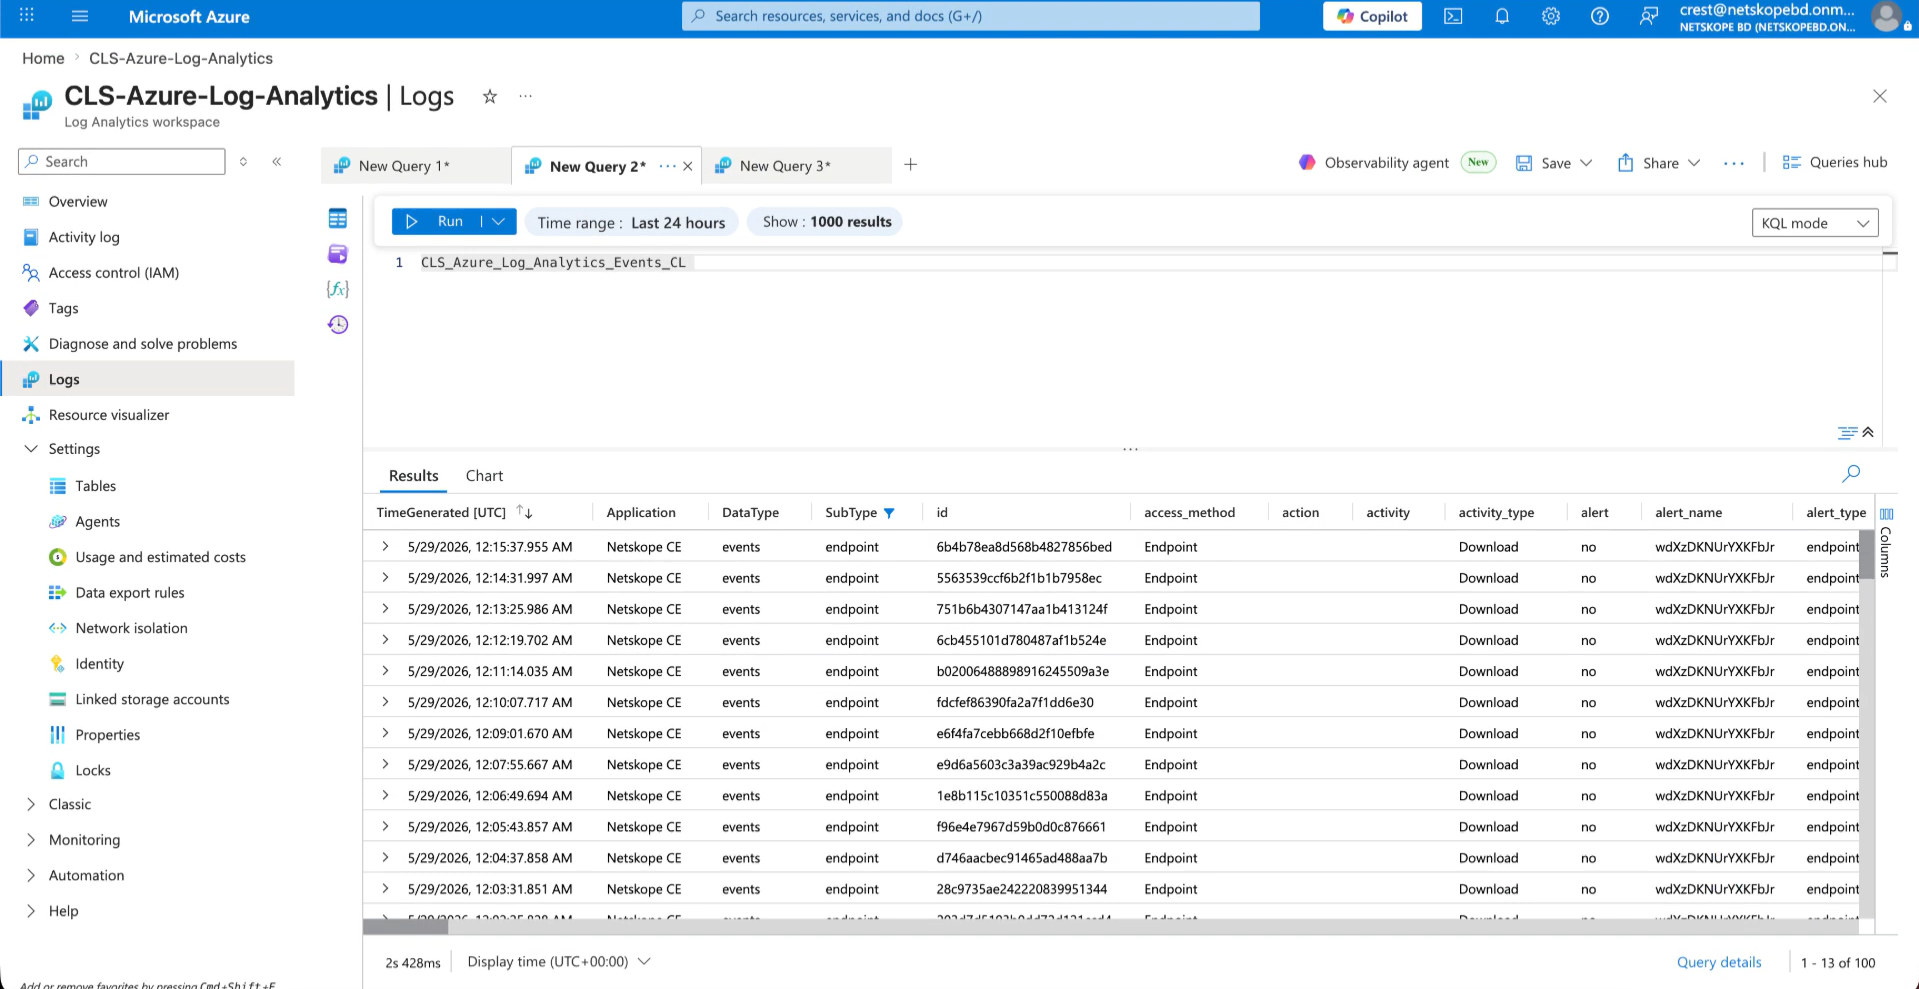Image resolution: width=1919 pixels, height=989 pixels.
Task: Open the feedback icon in top bar
Action: click(x=1649, y=16)
